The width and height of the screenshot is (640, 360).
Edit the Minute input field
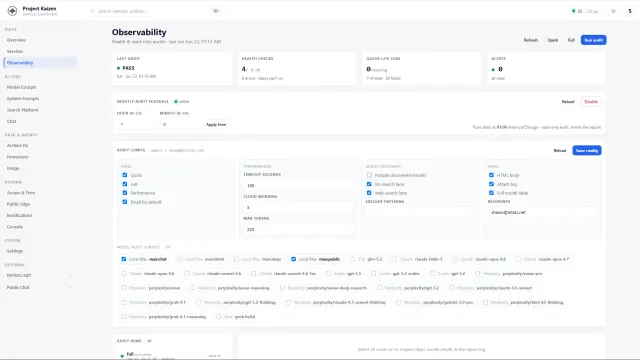(179, 124)
